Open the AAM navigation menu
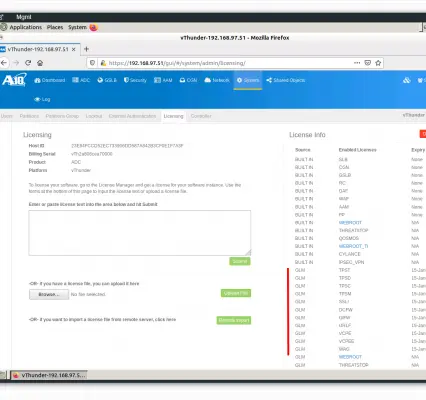426x400 pixels. click(163, 80)
